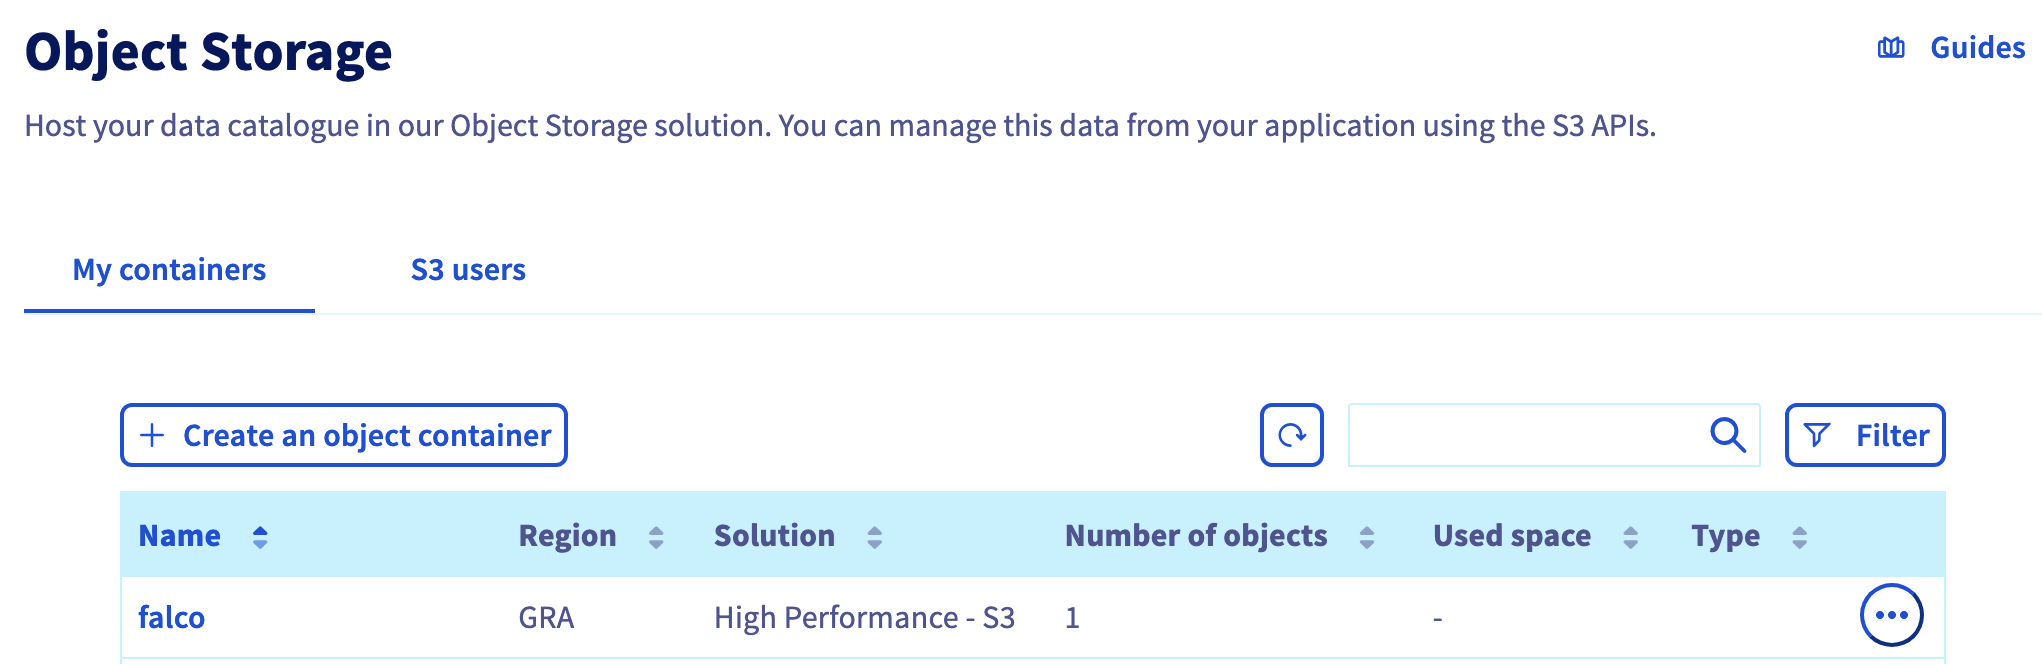Select the My containers tab
Screen dimensions: 2042x664
(x=168, y=269)
